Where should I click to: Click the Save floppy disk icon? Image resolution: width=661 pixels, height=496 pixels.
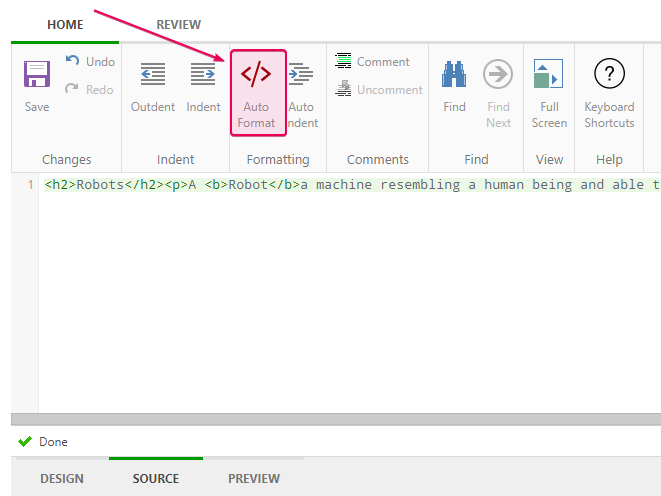point(37,74)
